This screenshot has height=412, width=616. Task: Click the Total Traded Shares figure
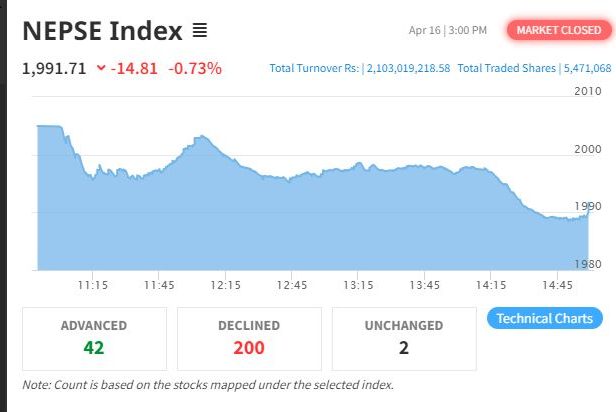tap(589, 69)
